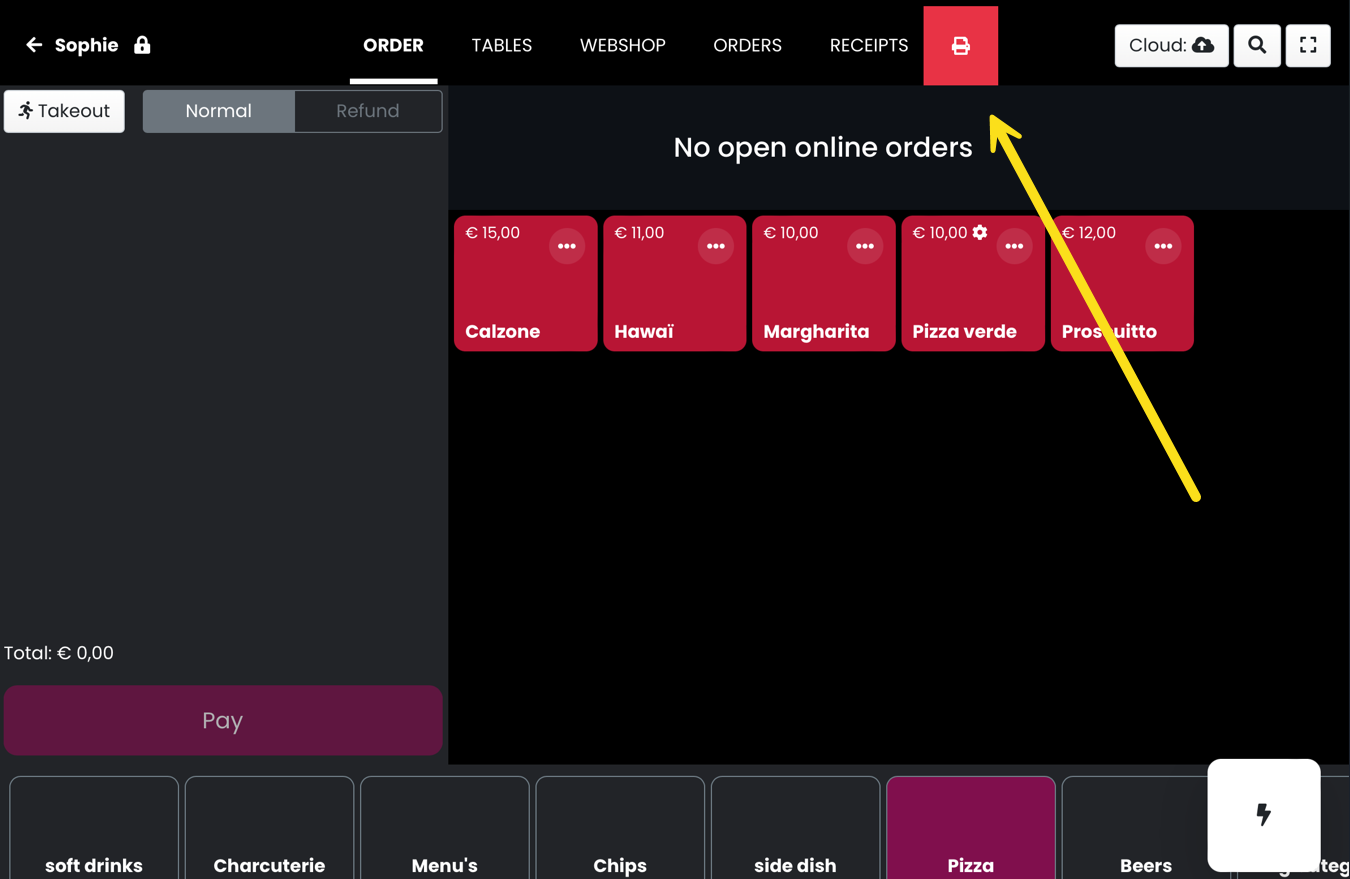
Task: Click the lightning bolt quick action button
Action: click(x=1264, y=814)
